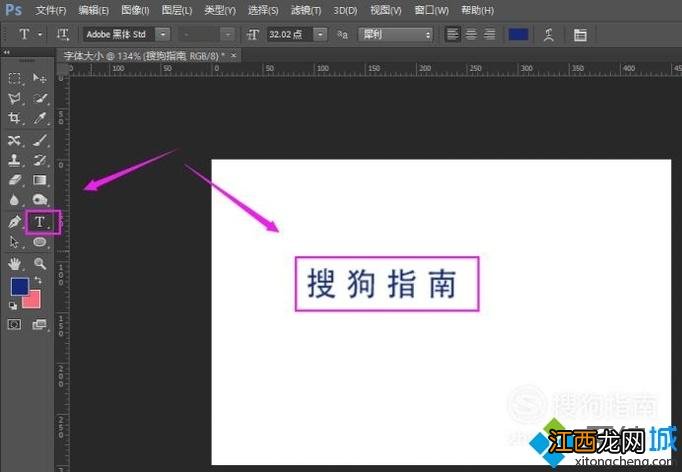This screenshot has width=682, height=472.
Task: Select the Path Selection tool
Action: click(14, 242)
